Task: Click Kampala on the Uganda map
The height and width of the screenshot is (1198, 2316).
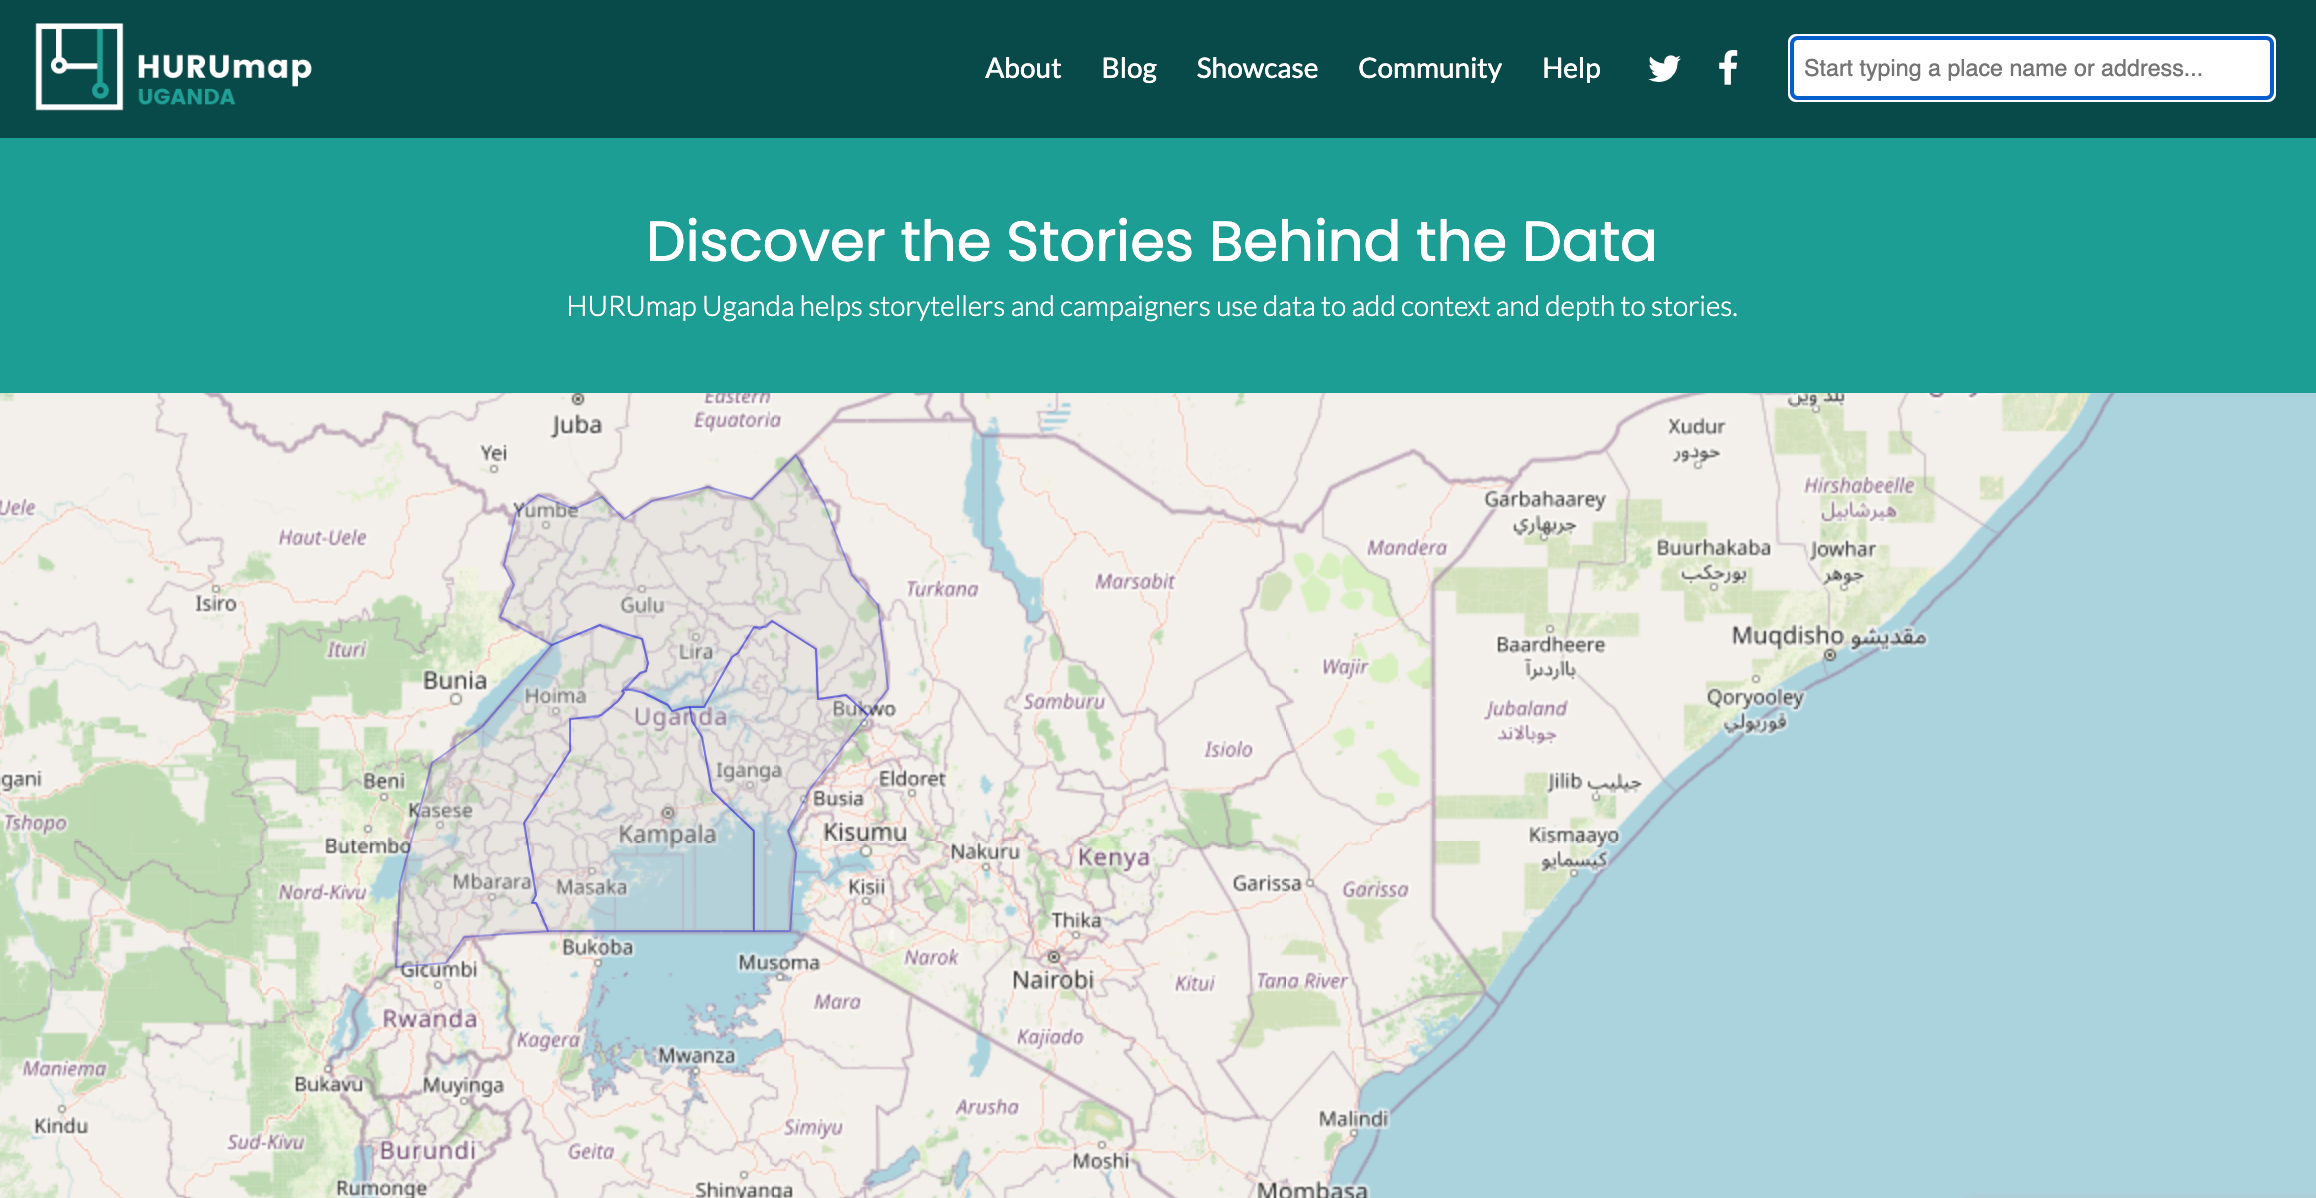Action: 667,833
